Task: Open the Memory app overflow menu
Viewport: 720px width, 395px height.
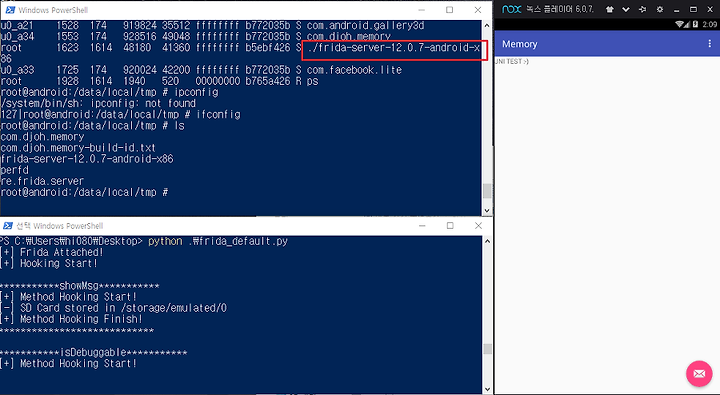Action: [709, 44]
